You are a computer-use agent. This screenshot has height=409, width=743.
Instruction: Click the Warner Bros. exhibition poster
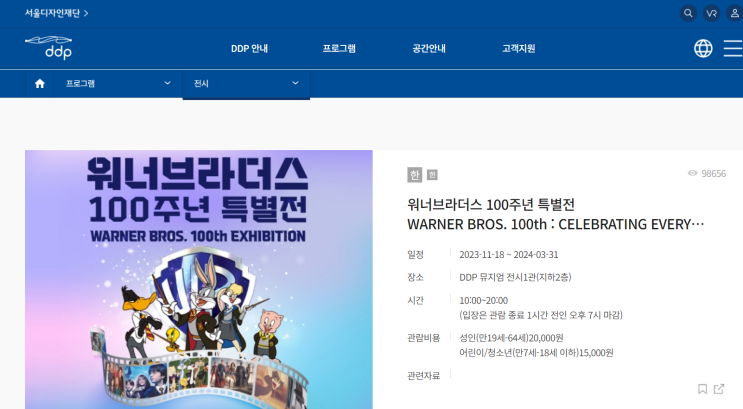[x=199, y=280]
